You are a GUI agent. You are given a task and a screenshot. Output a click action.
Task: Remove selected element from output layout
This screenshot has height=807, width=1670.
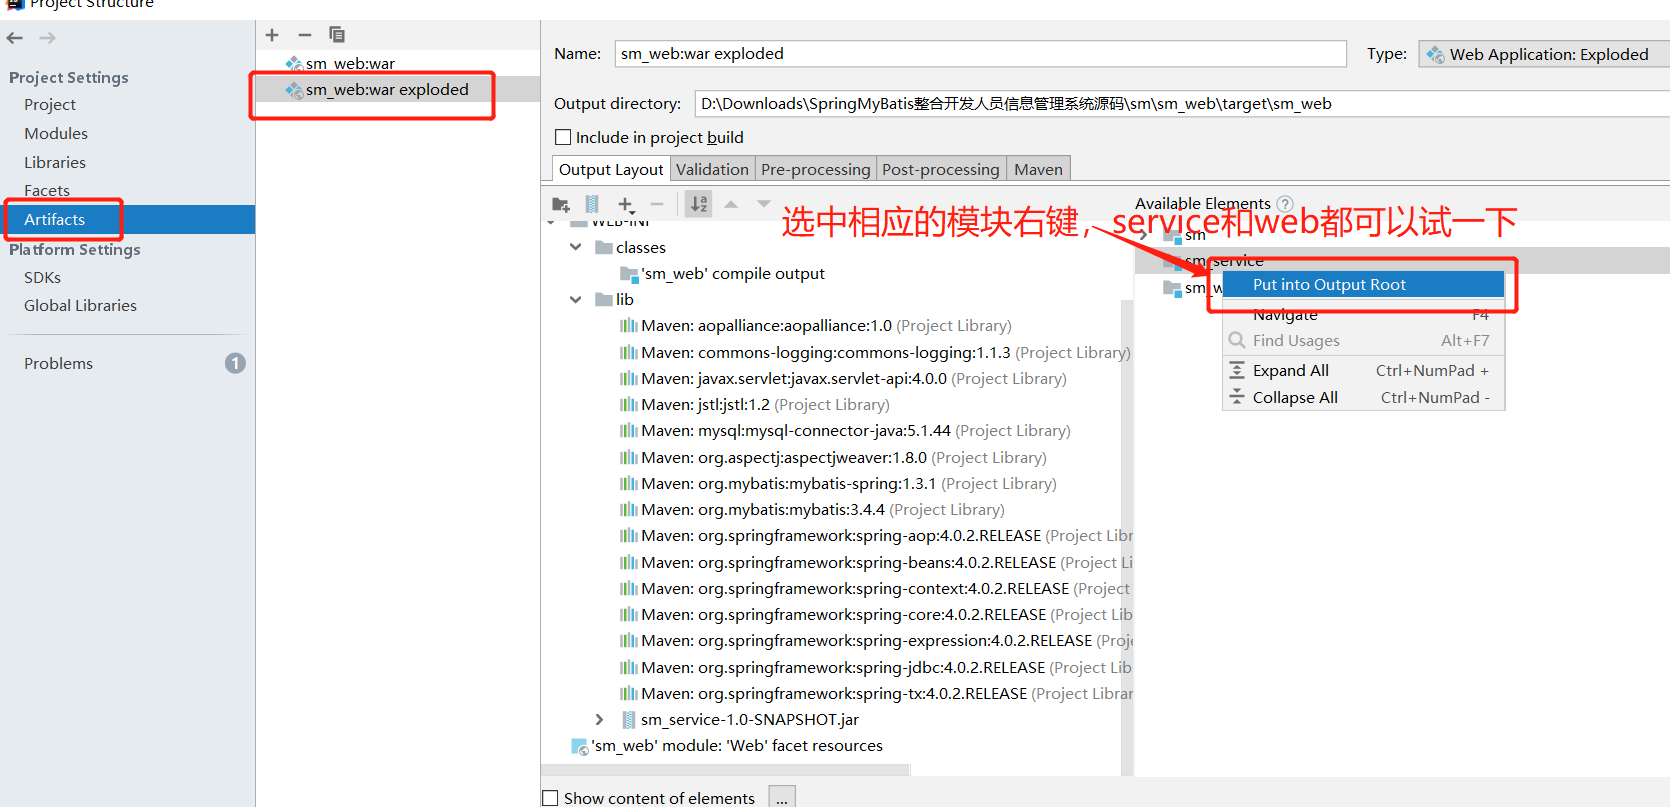point(657,205)
